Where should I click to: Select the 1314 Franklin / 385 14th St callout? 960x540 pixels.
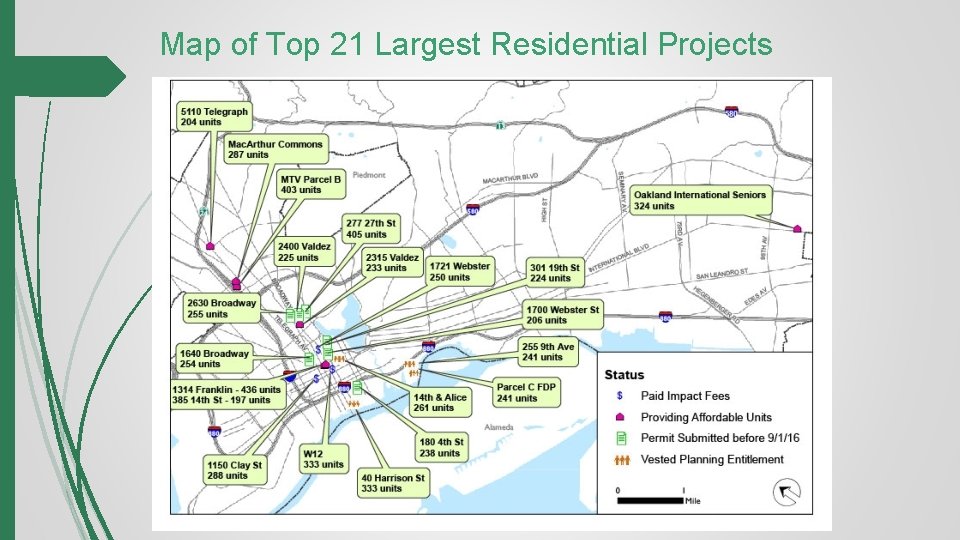[x=227, y=395]
